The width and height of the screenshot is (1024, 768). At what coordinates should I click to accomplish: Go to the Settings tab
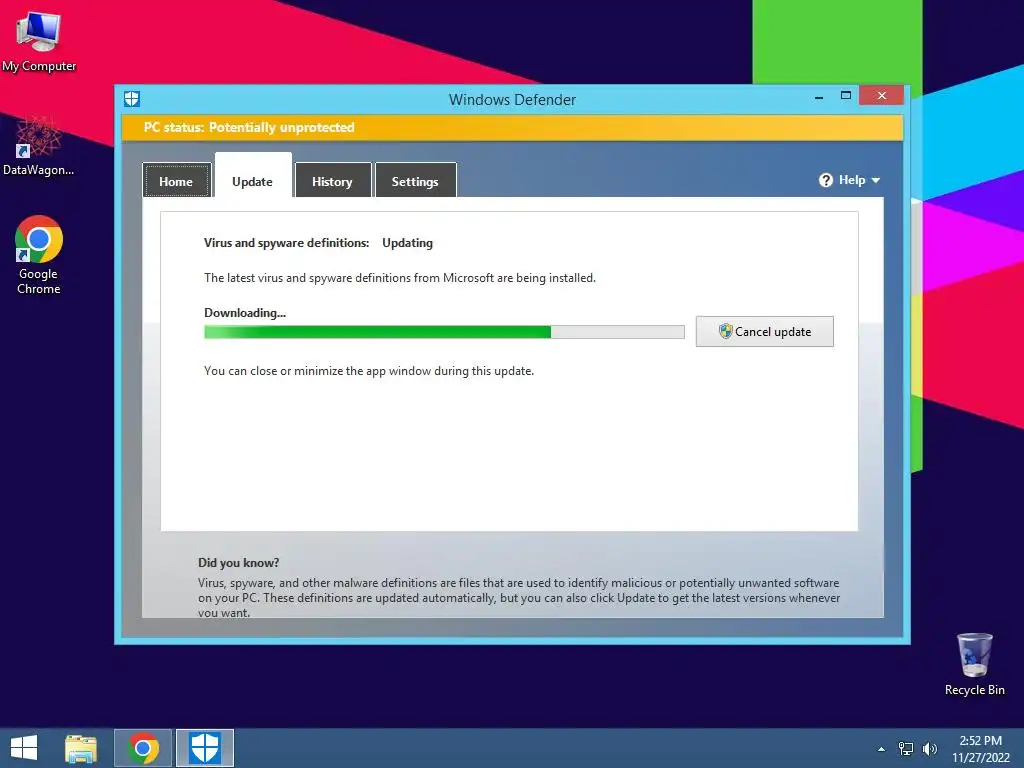(415, 181)
